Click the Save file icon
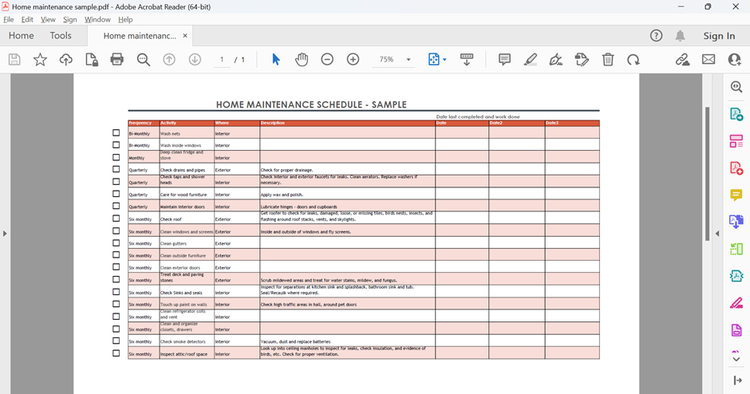 coord(14,59)
